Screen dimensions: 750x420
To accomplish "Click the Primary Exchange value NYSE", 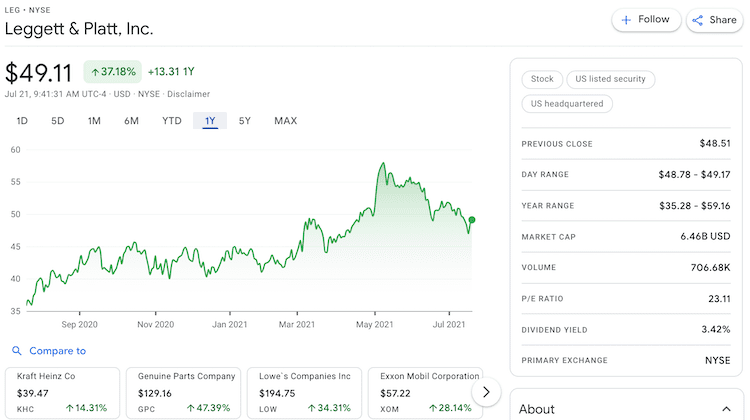I will (x=717, y=361).
